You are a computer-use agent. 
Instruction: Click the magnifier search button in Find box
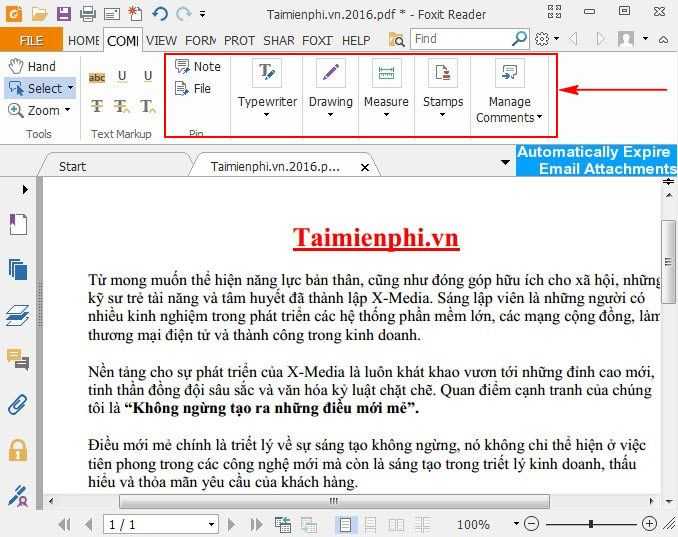[x=519, y=39]
